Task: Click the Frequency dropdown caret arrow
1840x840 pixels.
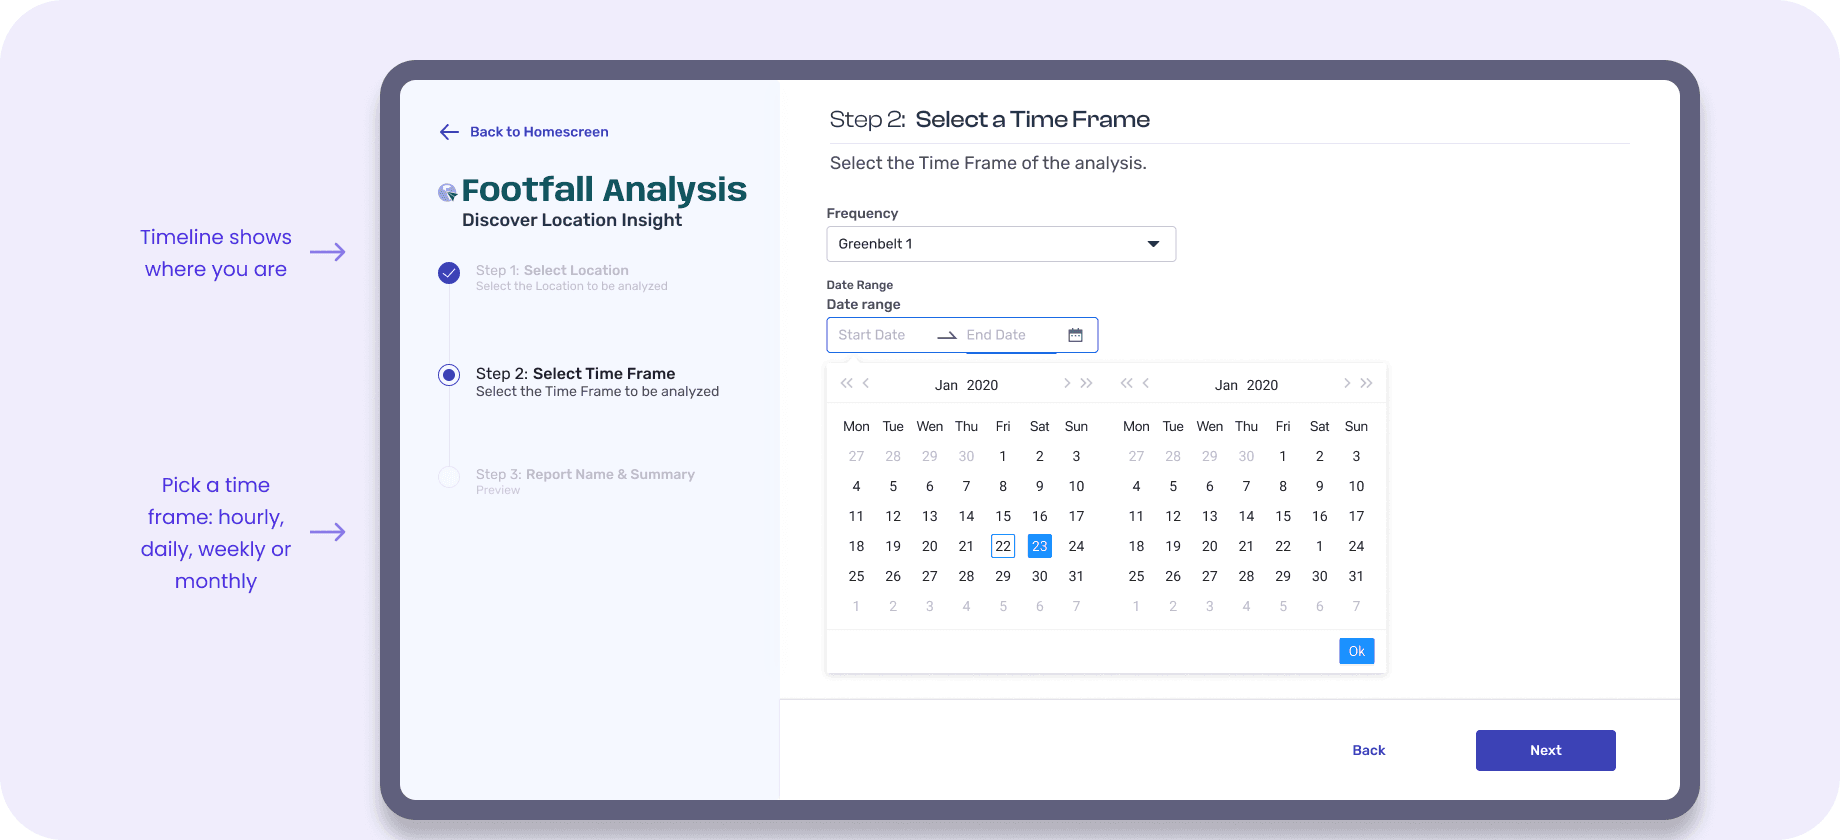Action: 1153,244
